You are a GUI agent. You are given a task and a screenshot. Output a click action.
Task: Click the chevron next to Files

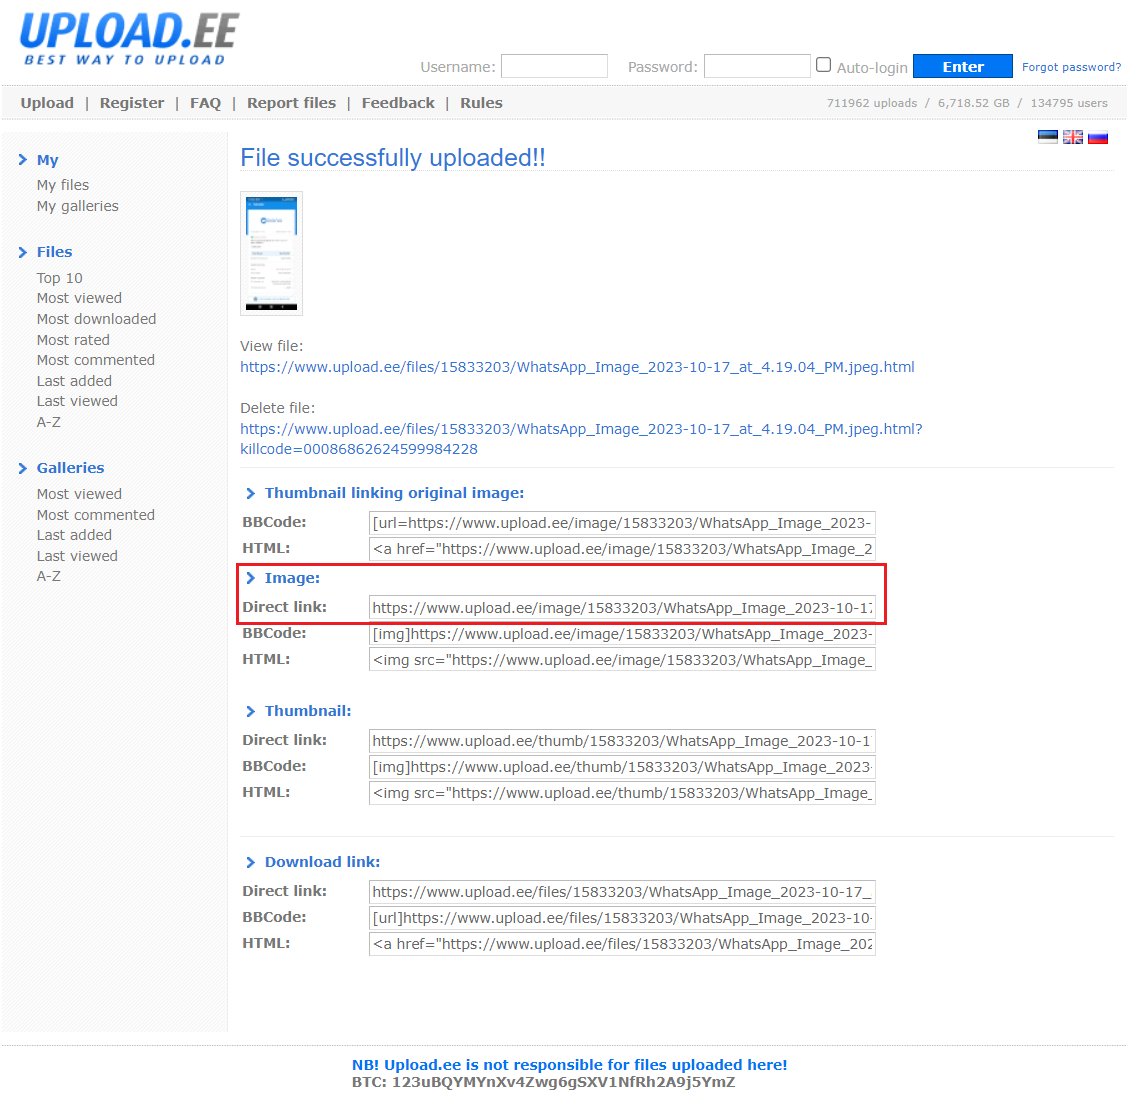22,252
